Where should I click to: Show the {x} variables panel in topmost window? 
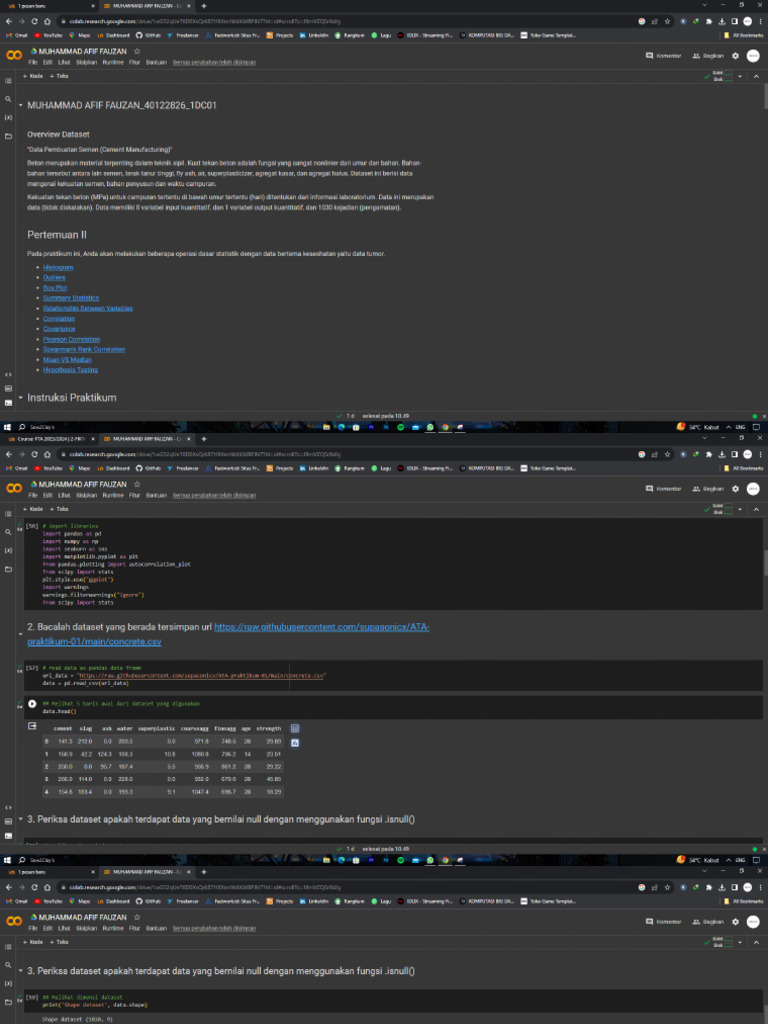click(x=9, y=117)
